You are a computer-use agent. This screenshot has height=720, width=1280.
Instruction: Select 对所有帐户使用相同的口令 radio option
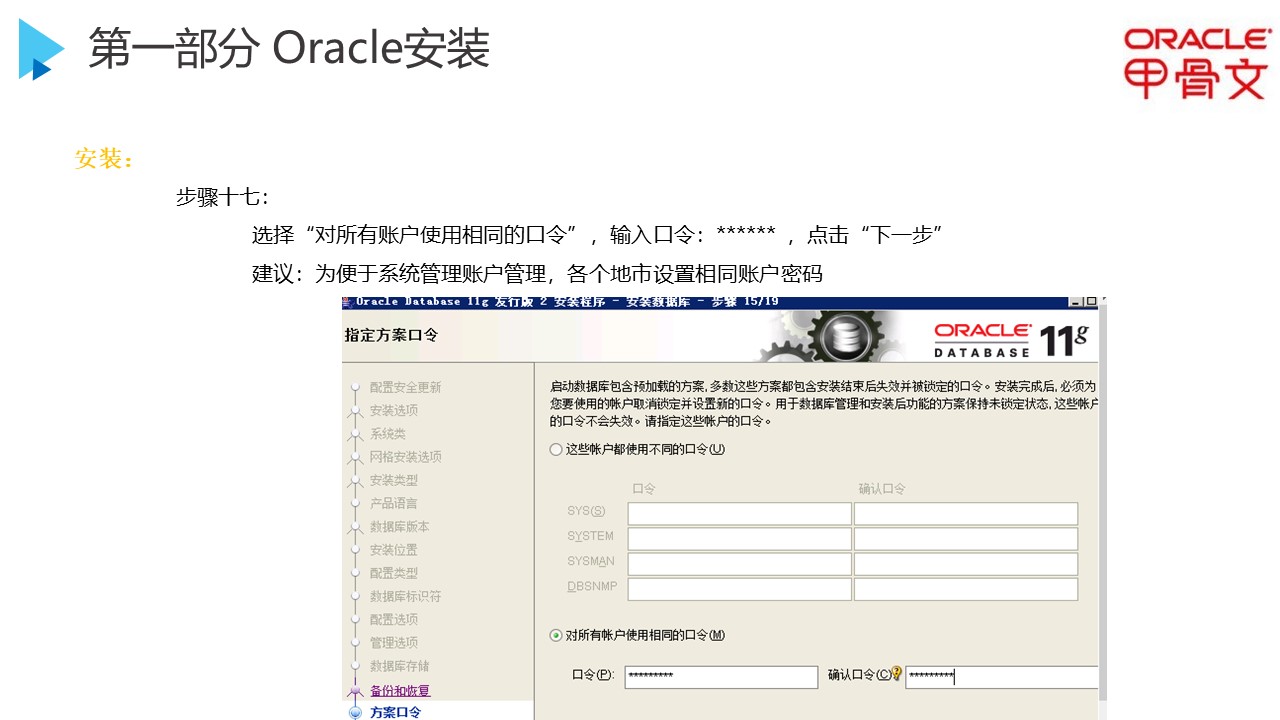coord(556,636)
